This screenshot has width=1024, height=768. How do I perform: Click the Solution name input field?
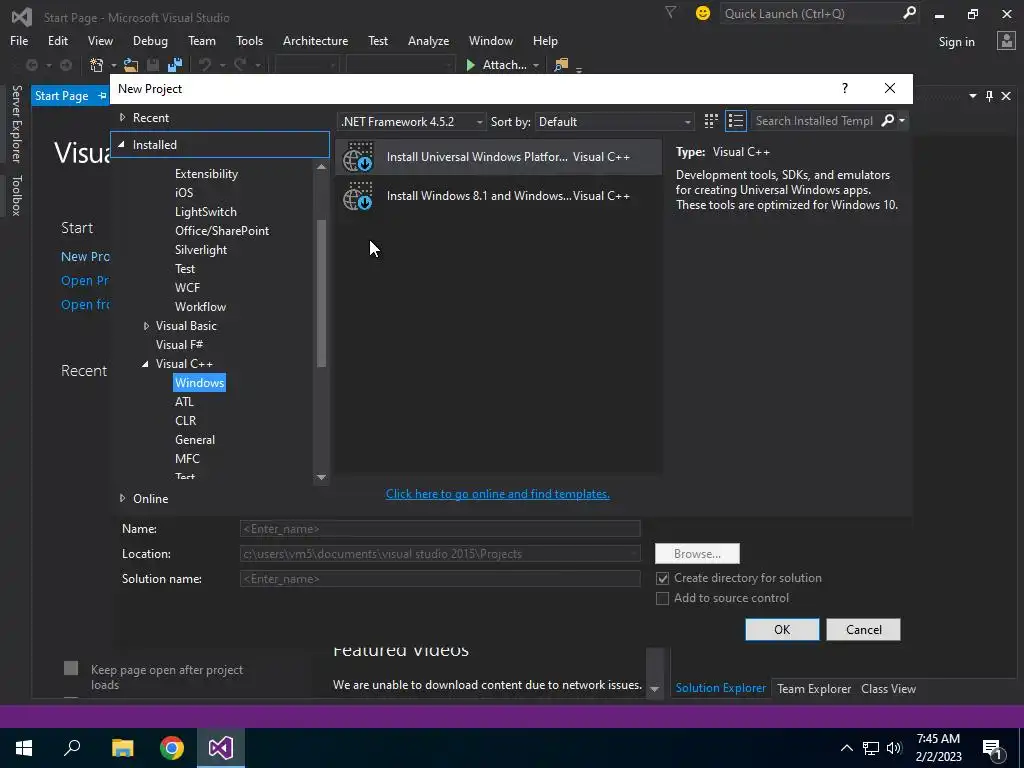pos(440,579)
